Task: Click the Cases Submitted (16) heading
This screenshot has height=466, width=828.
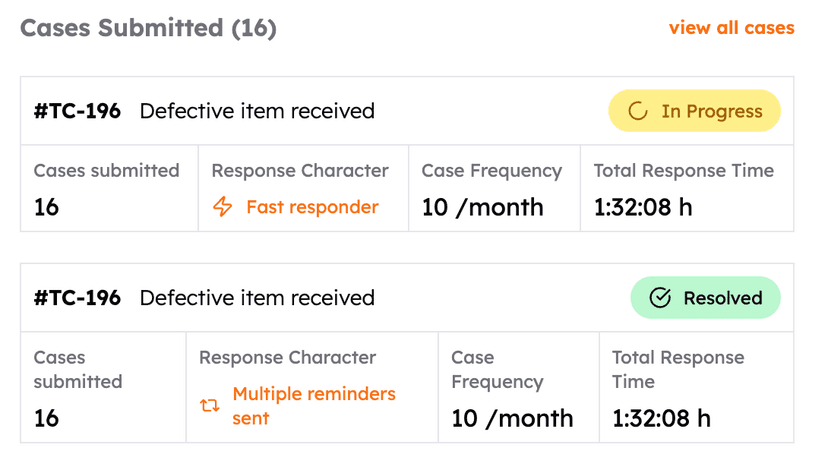Action: click(x=148, y=28)
